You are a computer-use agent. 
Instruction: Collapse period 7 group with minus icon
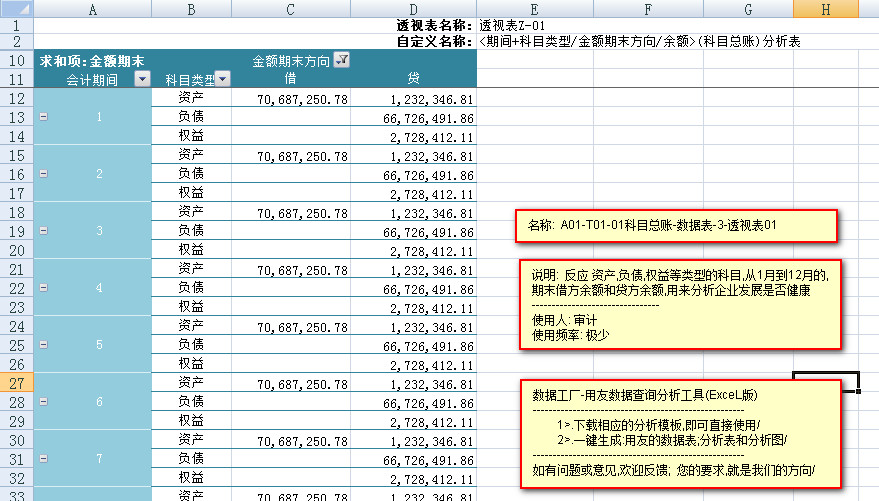(42, 459)
